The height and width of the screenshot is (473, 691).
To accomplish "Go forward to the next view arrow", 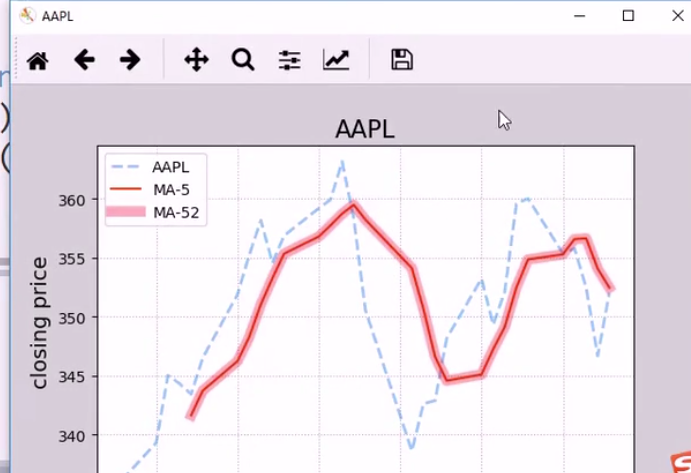I will 130,60.
